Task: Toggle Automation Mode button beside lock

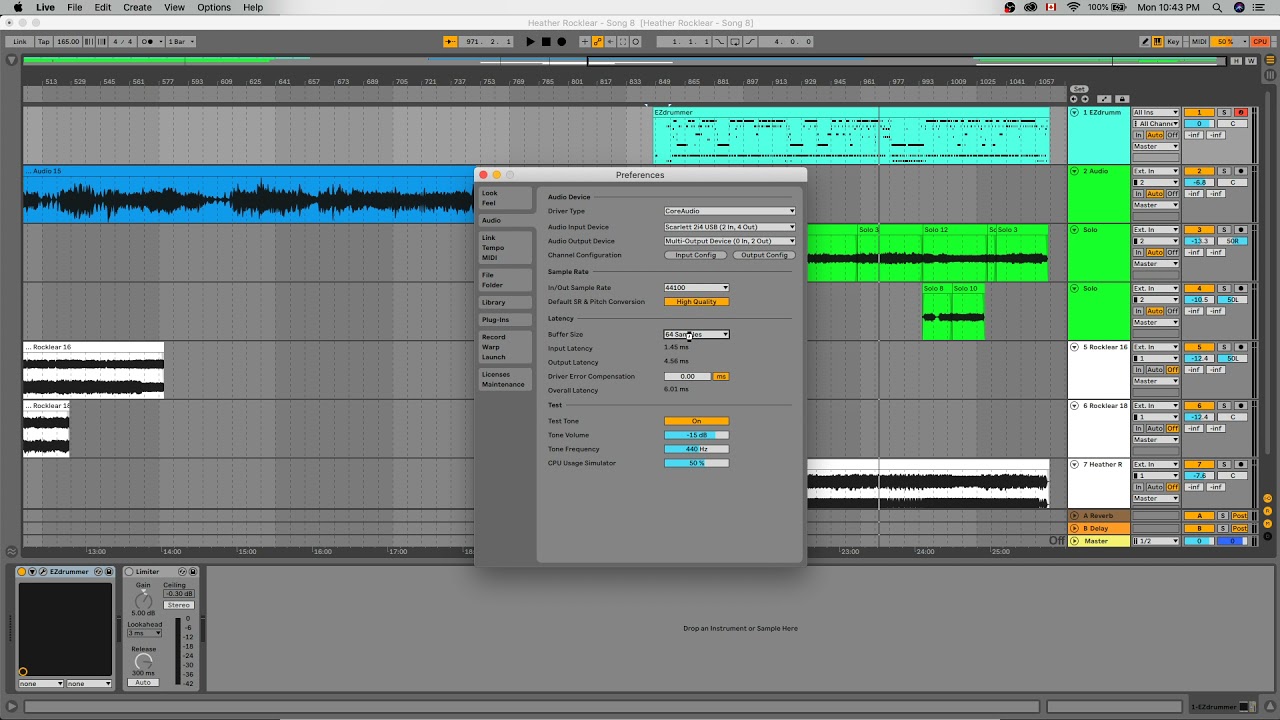Action: point(1104,99)
